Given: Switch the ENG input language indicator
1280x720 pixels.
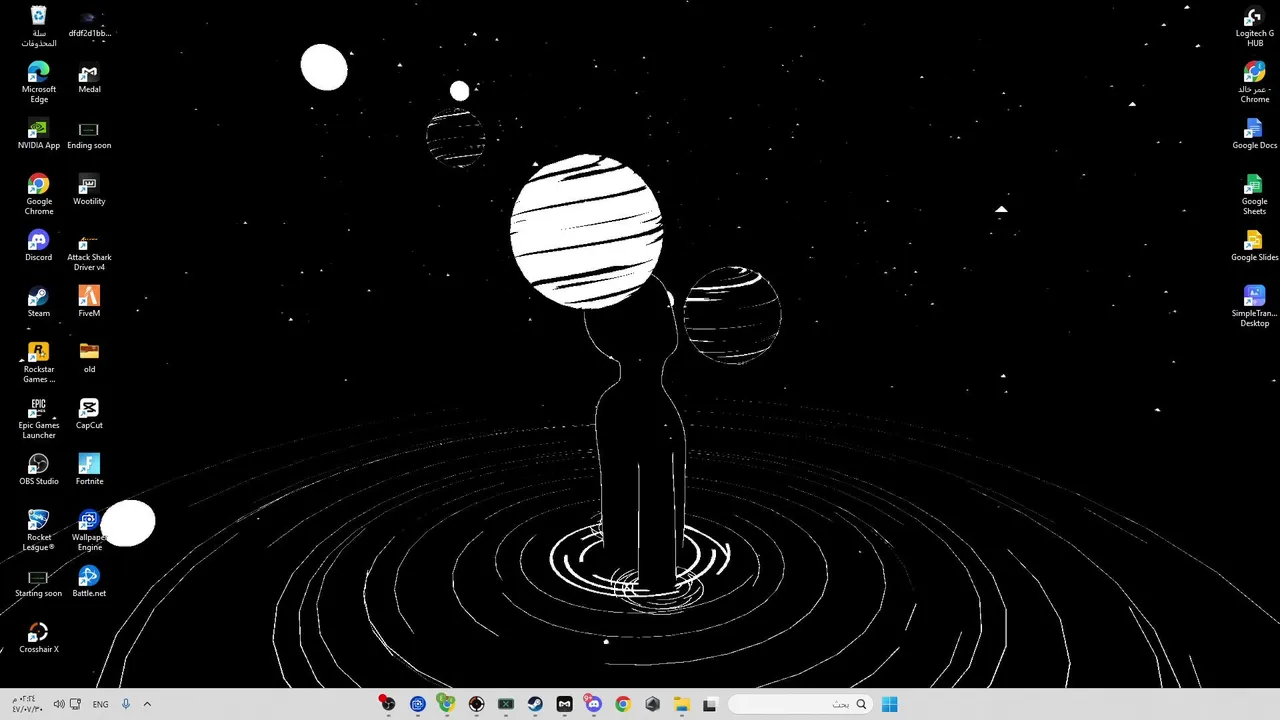Looking at the screenshot, I should [101, 704].
